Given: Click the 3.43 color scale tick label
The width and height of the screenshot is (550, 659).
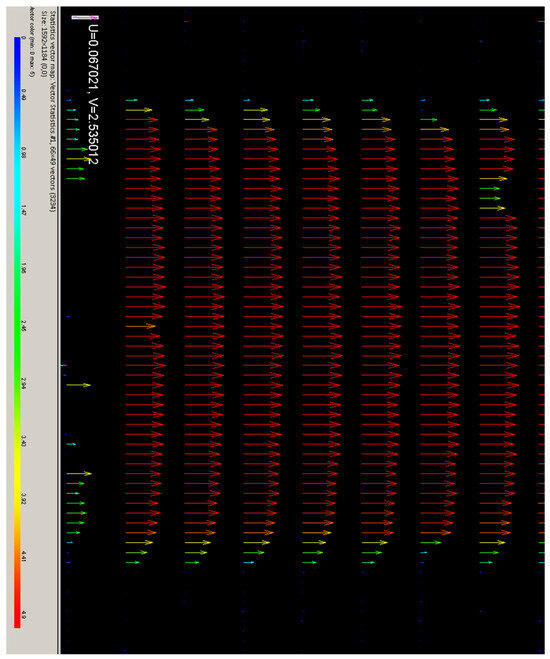Looking at the screenshot, I should pyautogui.click(x=24, y=440).
